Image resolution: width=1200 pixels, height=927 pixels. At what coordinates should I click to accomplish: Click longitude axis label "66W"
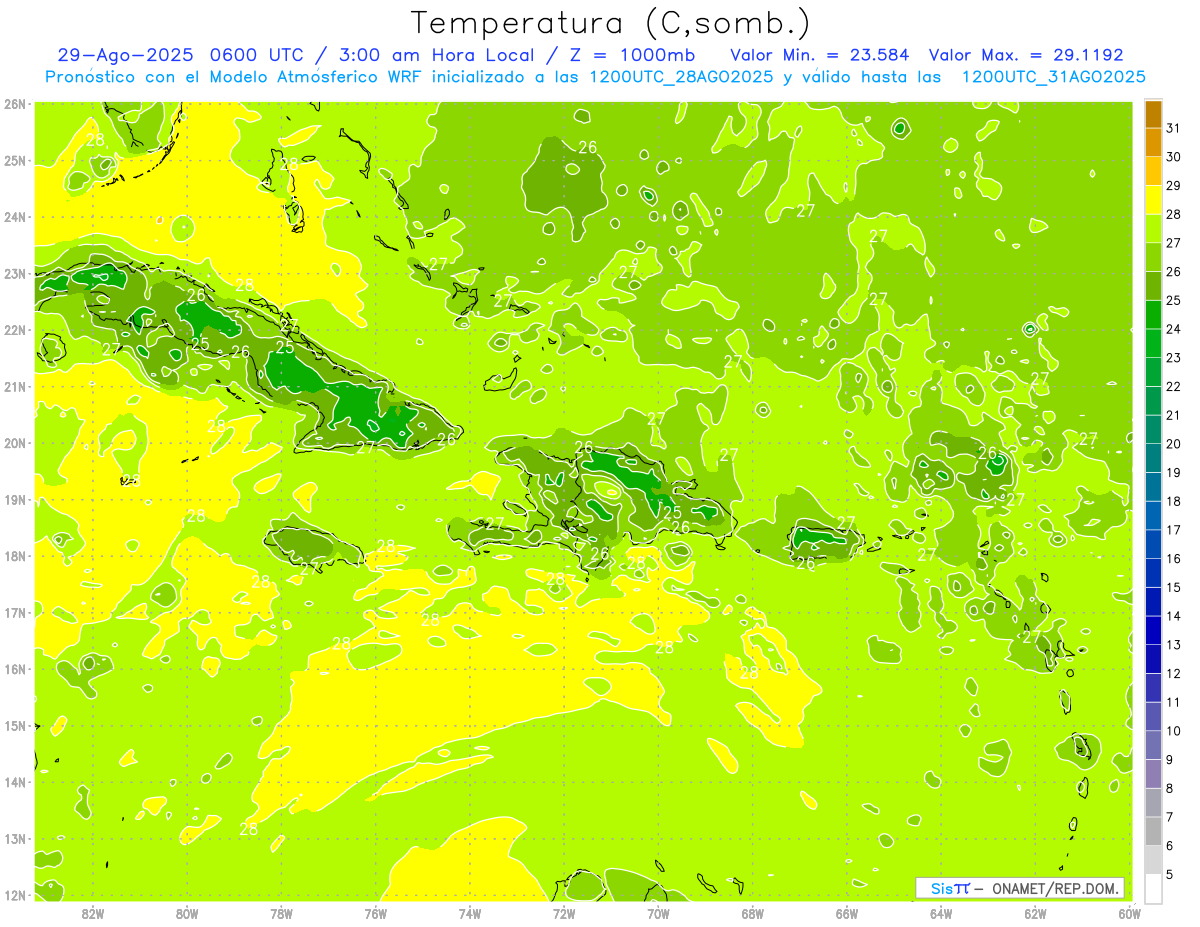[x=846, y=913]
